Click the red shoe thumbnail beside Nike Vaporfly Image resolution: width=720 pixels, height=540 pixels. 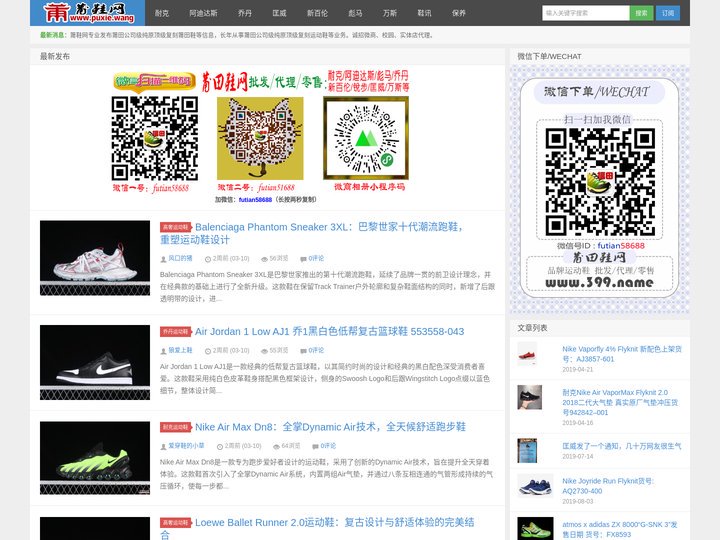point(527,354)
